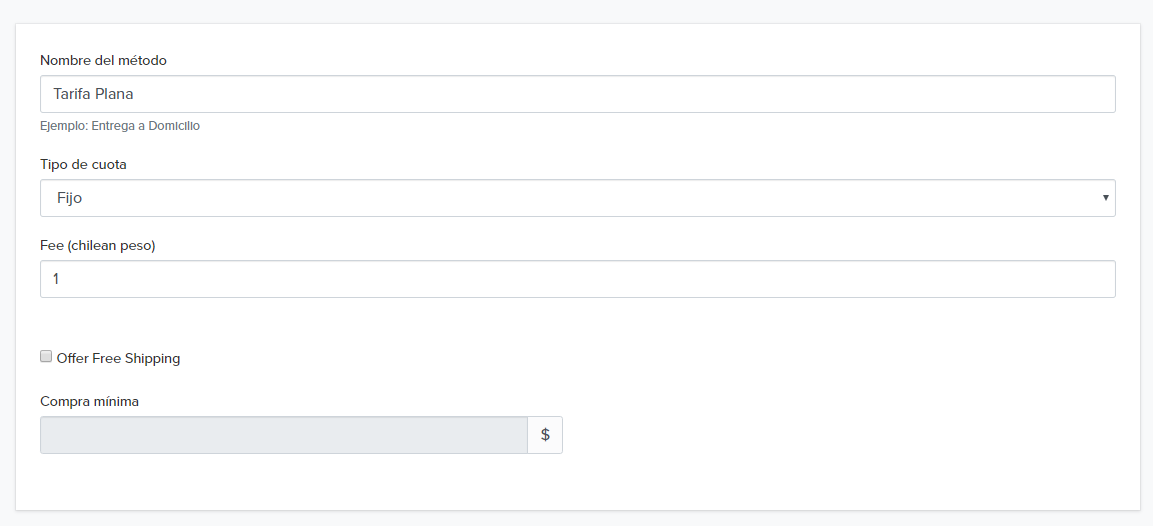The height and width of the screenshot is (526, 1153).
Task: Click the dollar sign currency addon
Action: (x=545, y=435)
